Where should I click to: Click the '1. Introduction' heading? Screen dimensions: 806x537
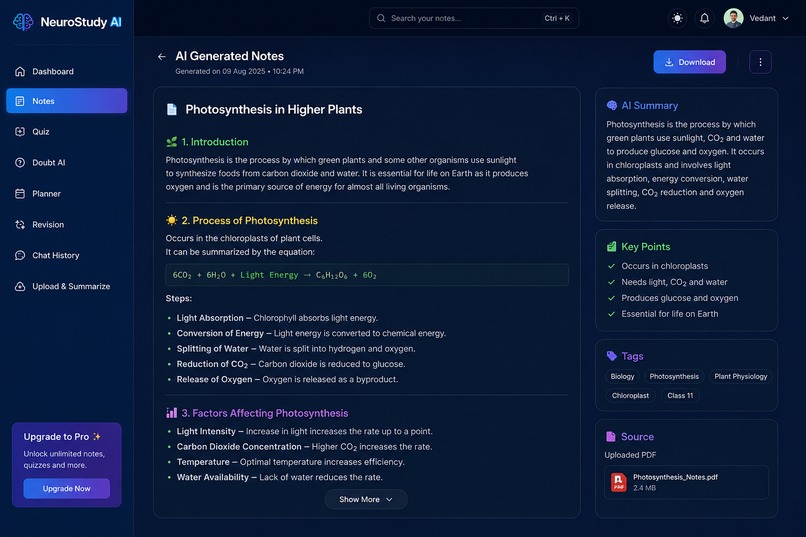[214, 142]
